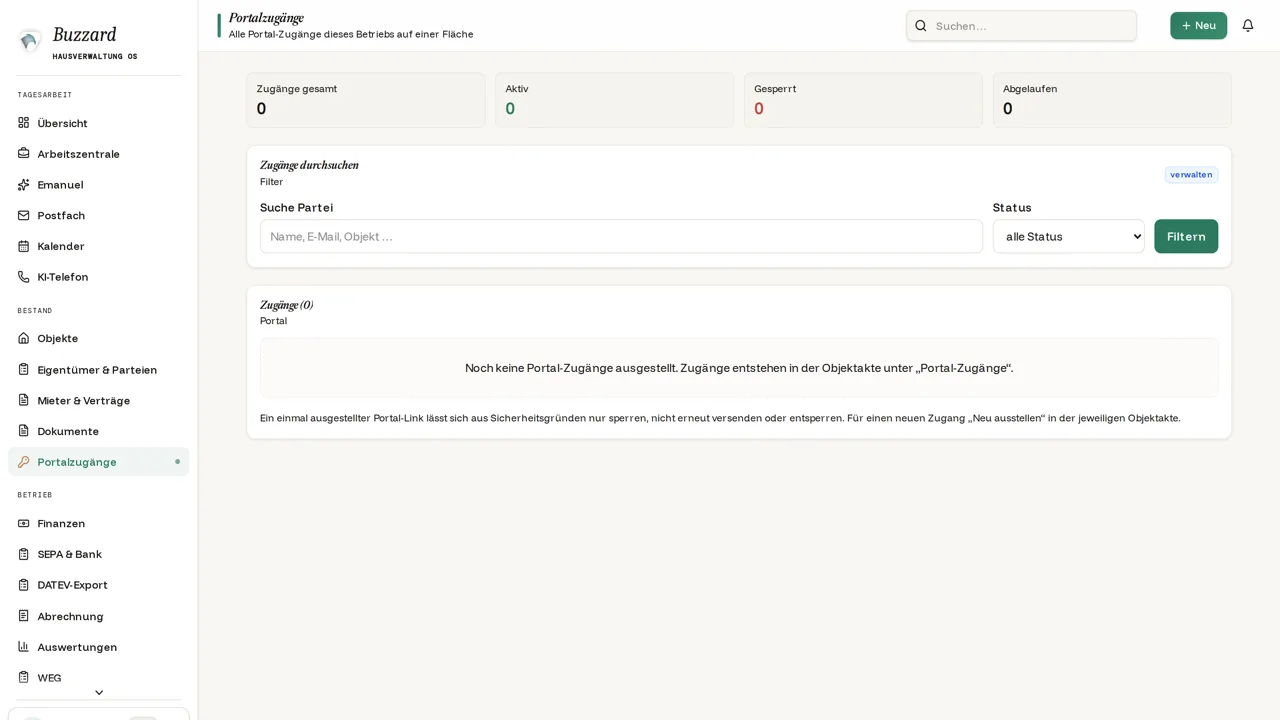Click the Neu button
This screenshot has width=1280, height=720.
pyautogui.click(x=1198, y=26)
